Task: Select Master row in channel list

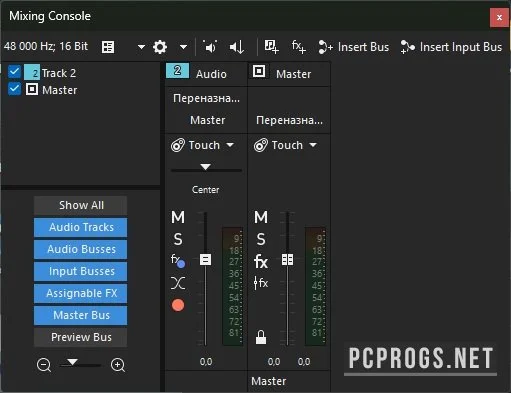Action: 60,90
